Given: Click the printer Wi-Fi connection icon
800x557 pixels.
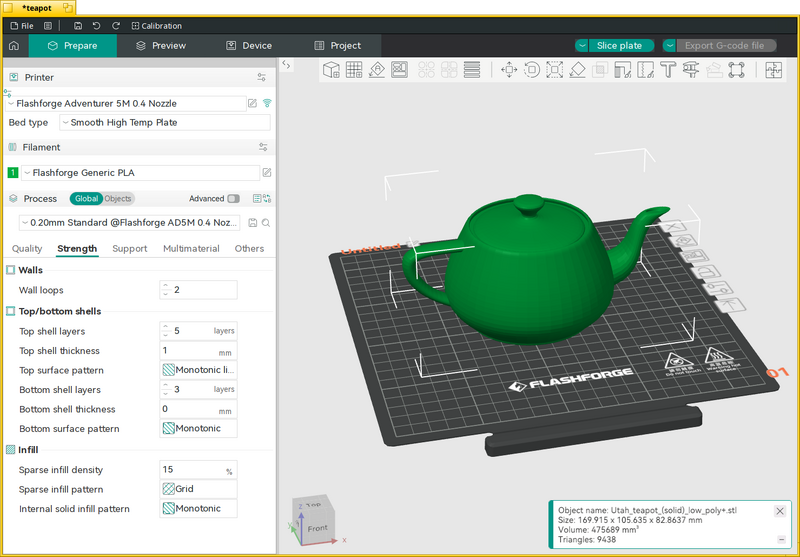Looking at the screenshot, I should tap(267, 104).
